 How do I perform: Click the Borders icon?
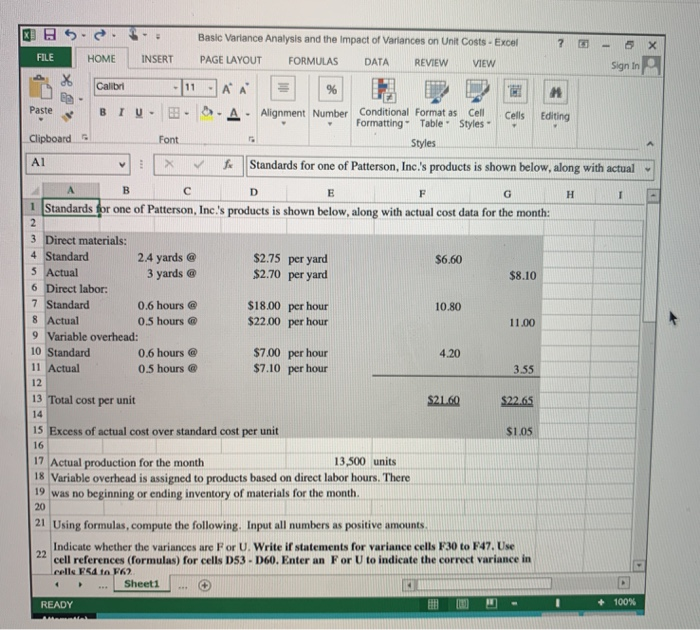174,113
